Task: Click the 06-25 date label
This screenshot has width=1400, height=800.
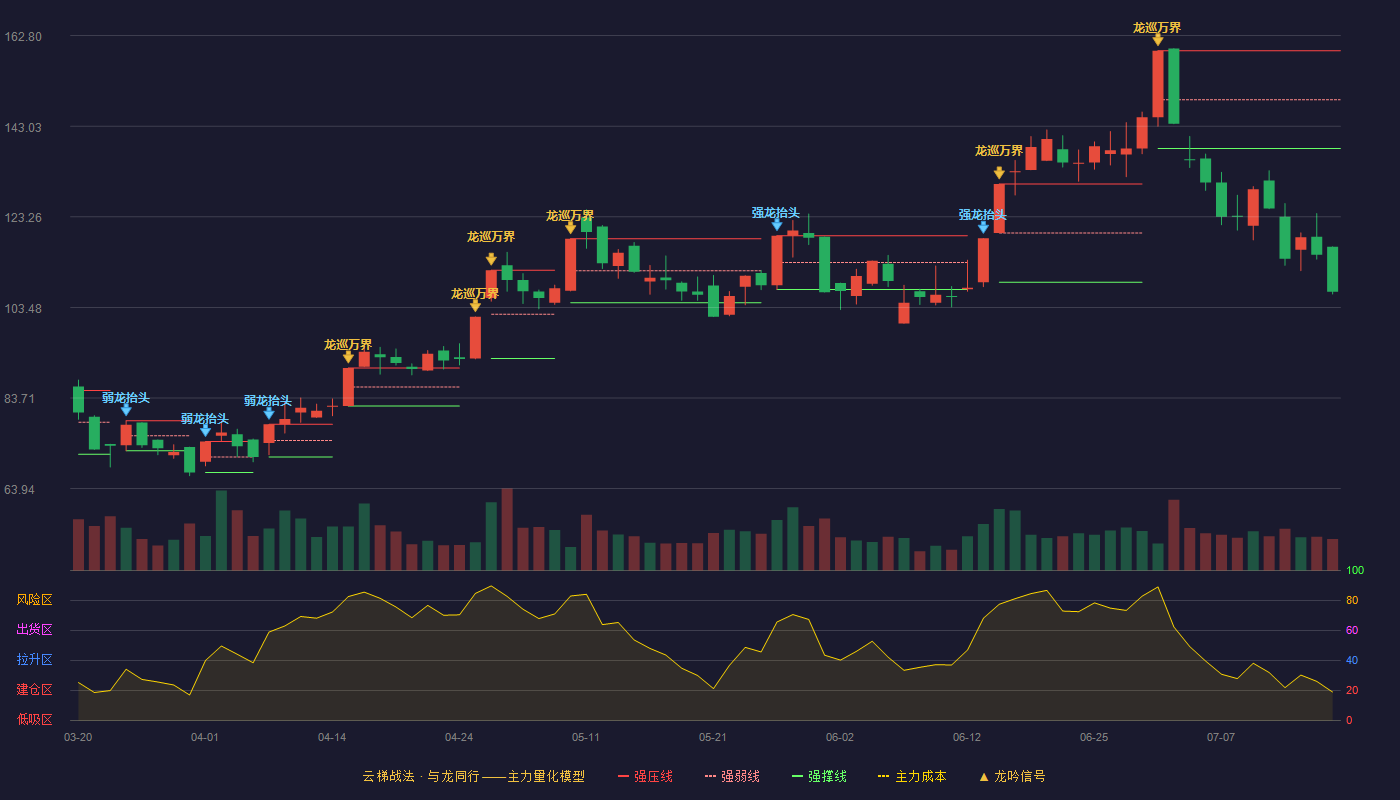Action: 1094,737
